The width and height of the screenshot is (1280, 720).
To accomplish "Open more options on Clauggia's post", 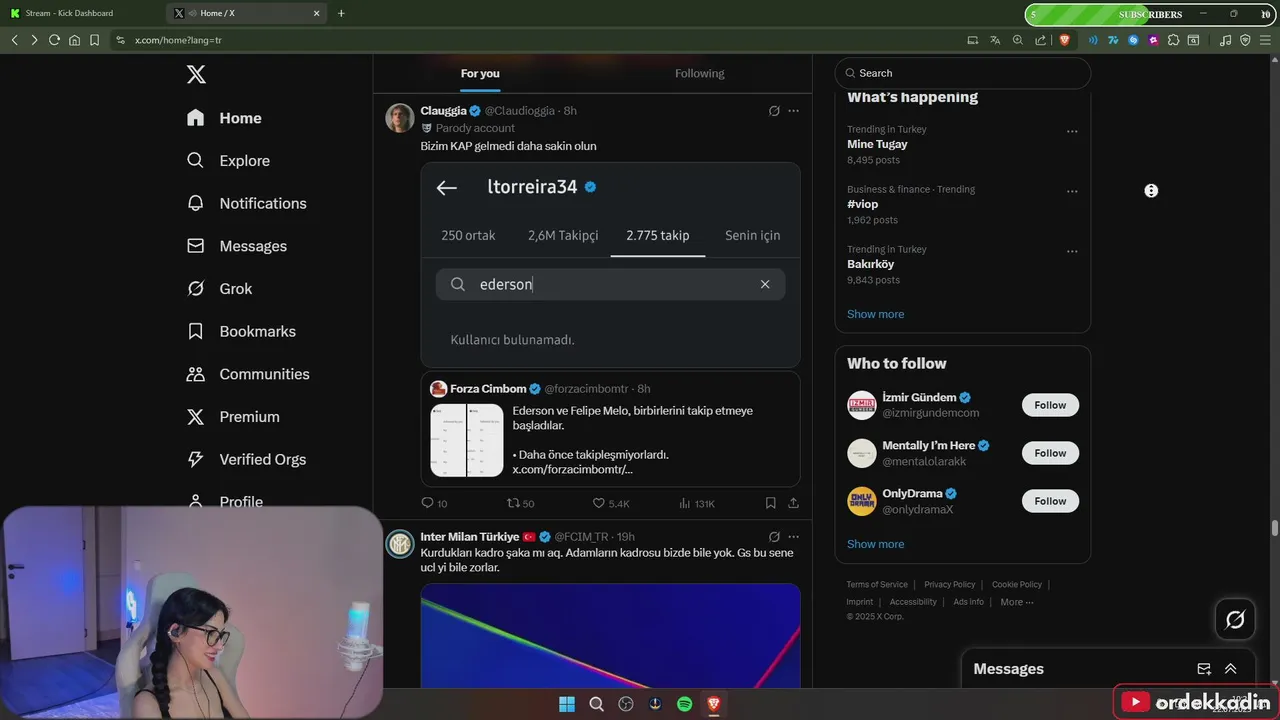I will point(793,111).
